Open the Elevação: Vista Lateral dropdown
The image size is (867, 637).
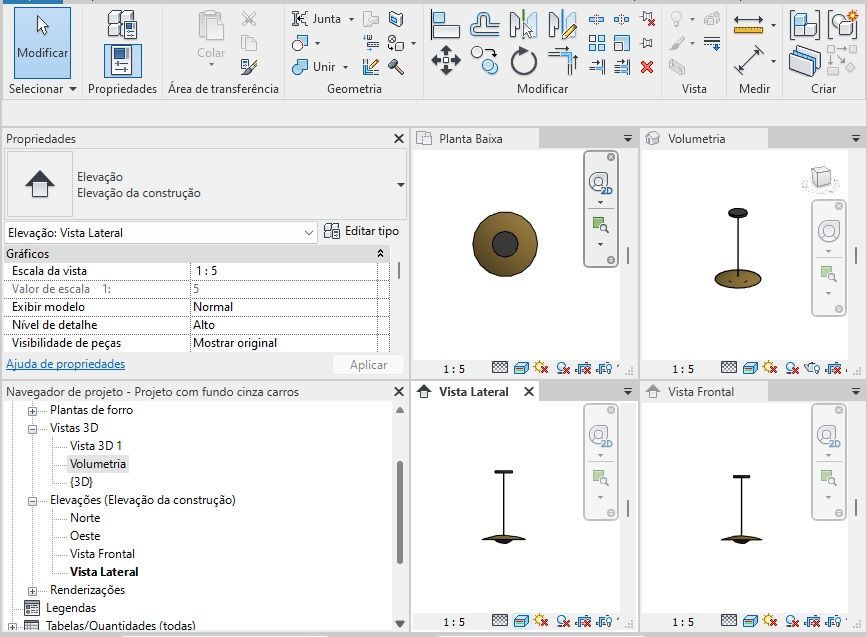[x=308, y=233]
